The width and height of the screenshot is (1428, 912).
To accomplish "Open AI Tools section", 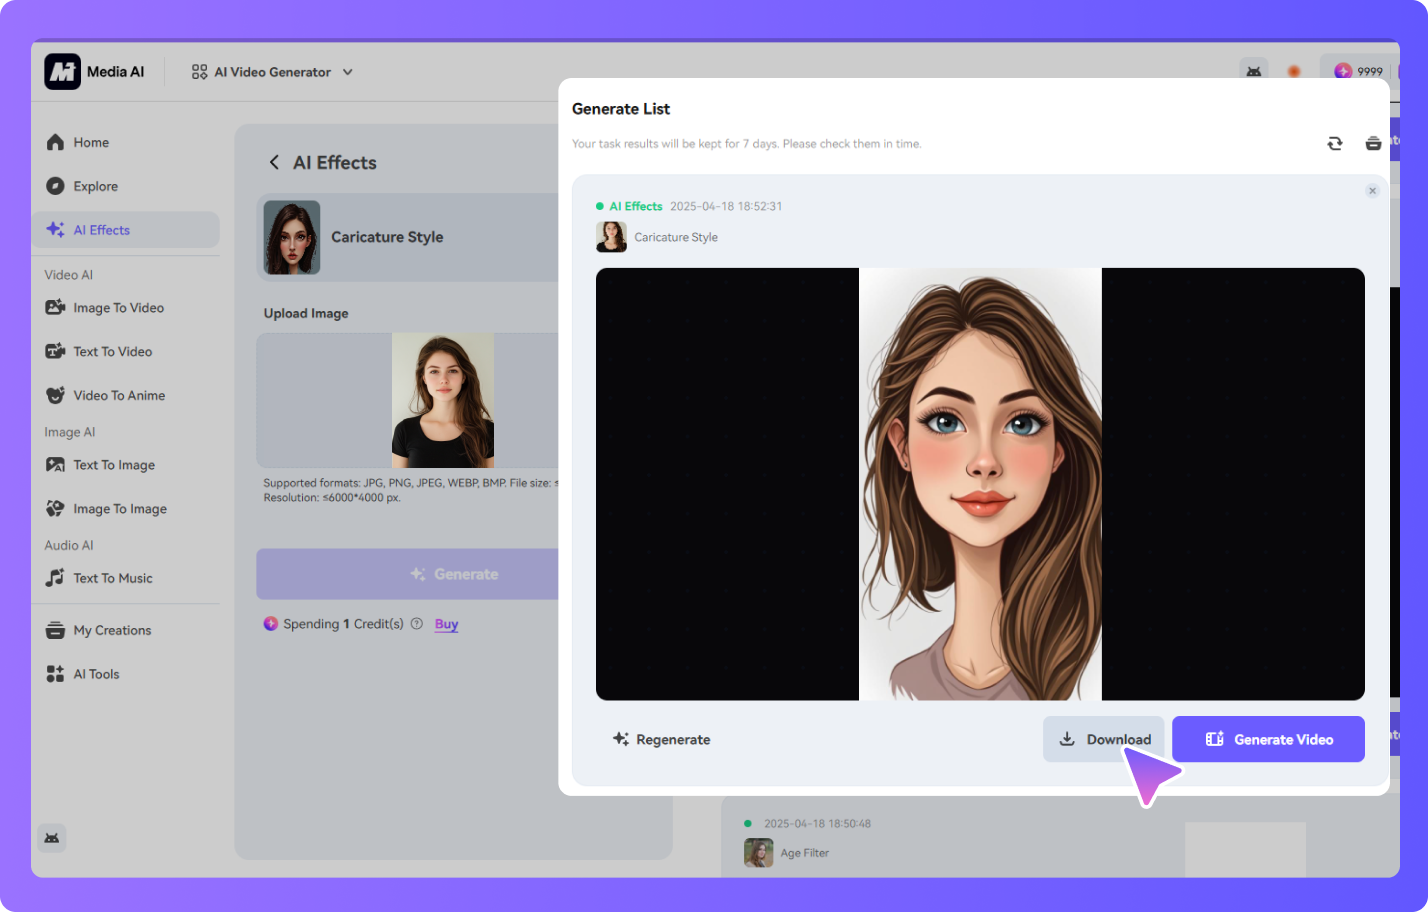I will pyautogui.click(x=95, y=675).
